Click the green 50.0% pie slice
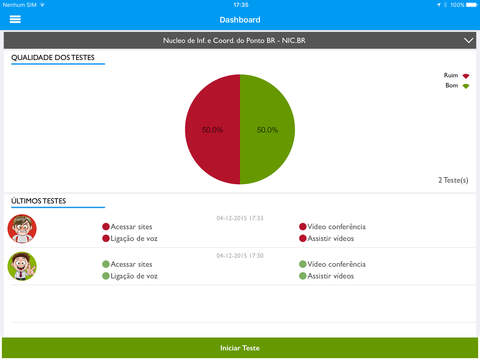This screenshot has height=360, width=480. (x=267, y=129)
